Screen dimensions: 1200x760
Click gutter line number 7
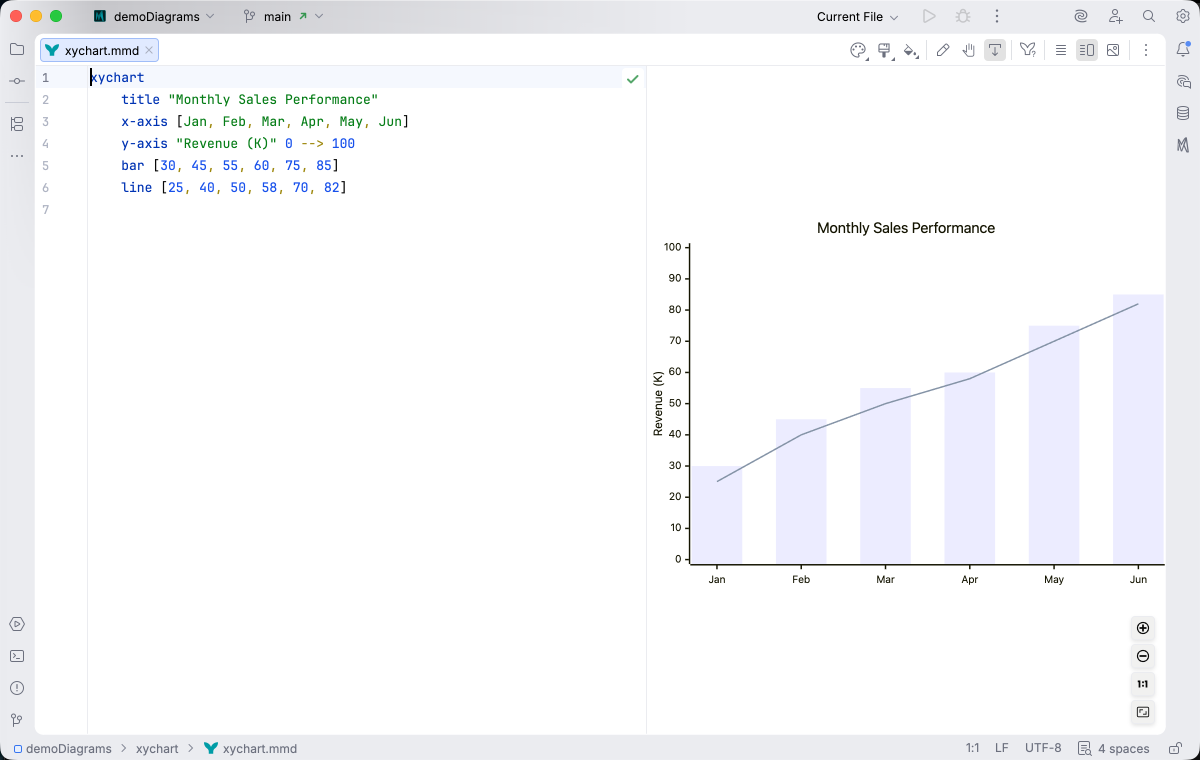click(45, 209)
